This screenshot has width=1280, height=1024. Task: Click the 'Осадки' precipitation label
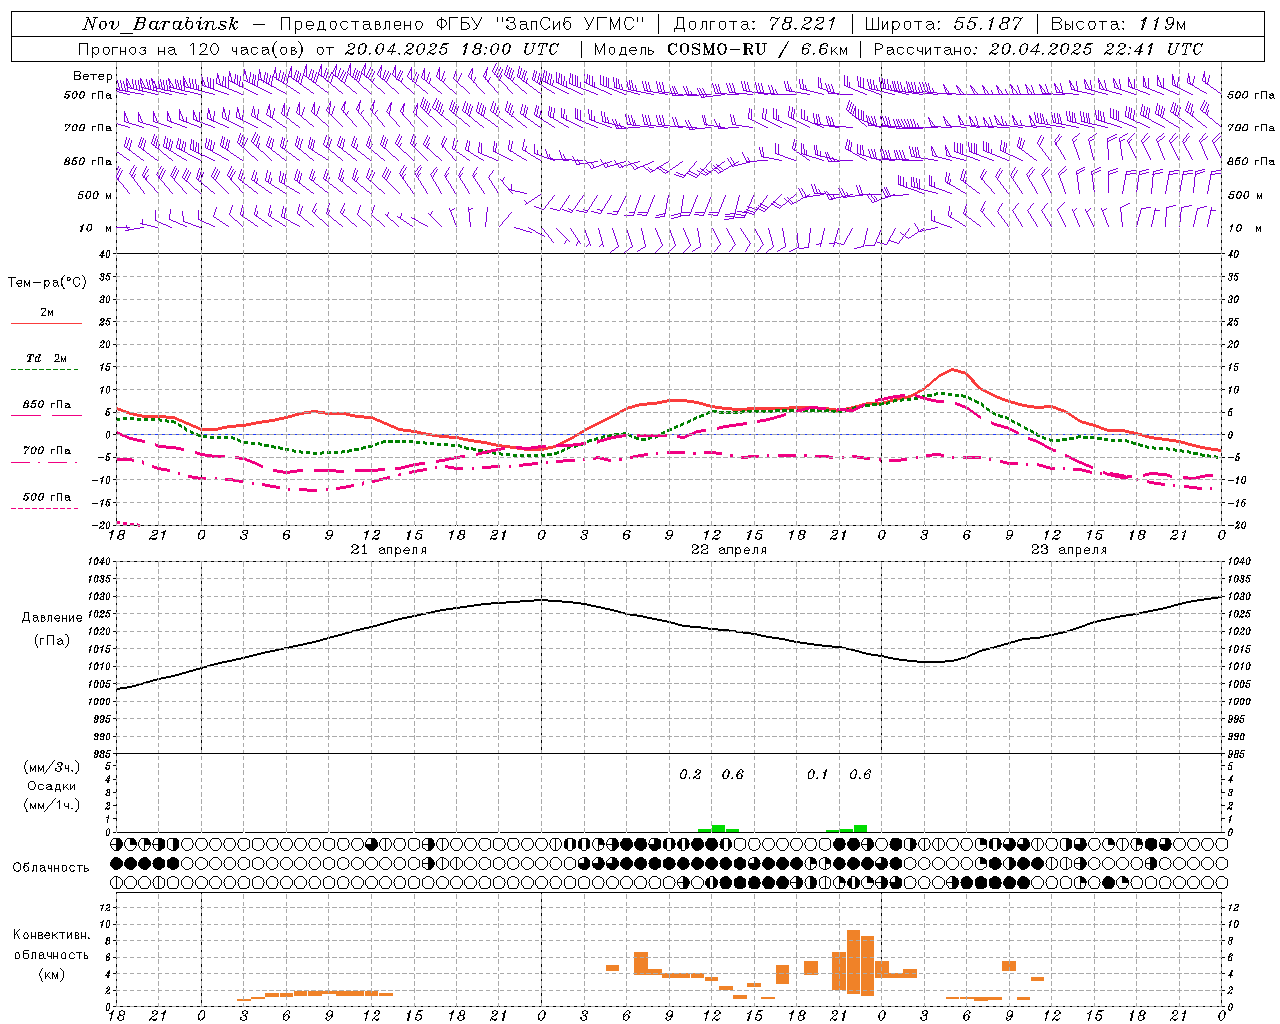(x=52, y=786)
